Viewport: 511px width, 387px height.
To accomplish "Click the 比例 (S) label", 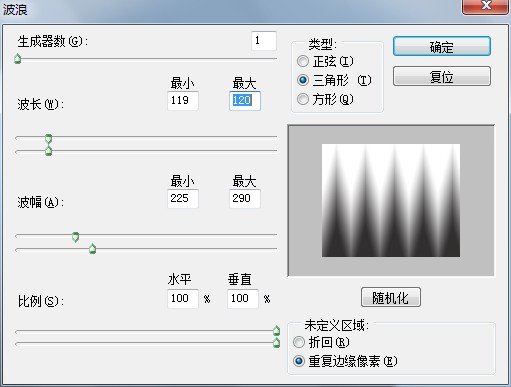I will tap(40, 301).
